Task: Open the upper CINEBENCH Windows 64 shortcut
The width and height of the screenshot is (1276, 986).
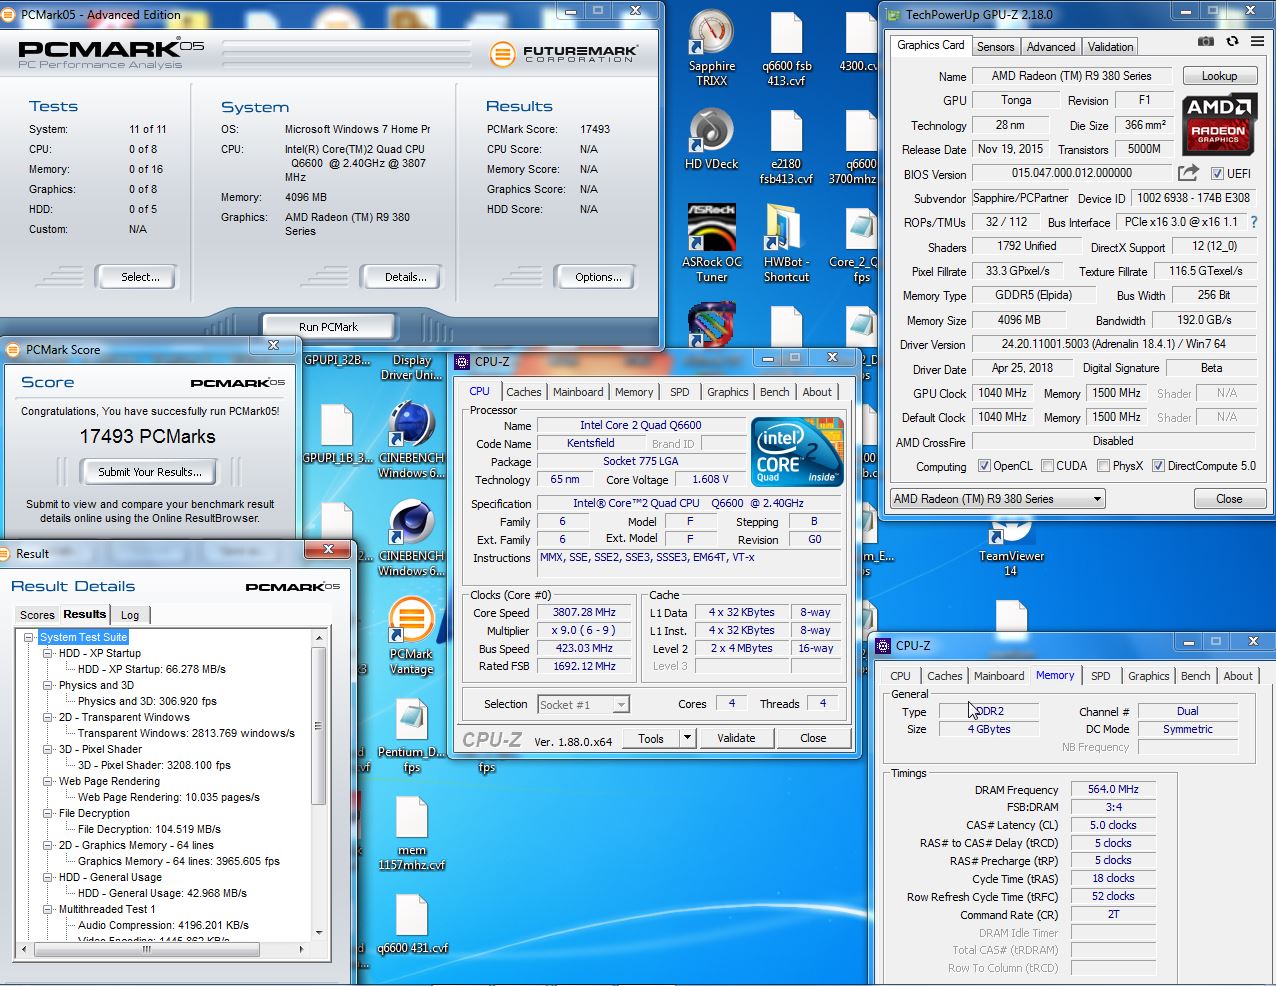Action: pyautogui.click(x=411, y=440)
